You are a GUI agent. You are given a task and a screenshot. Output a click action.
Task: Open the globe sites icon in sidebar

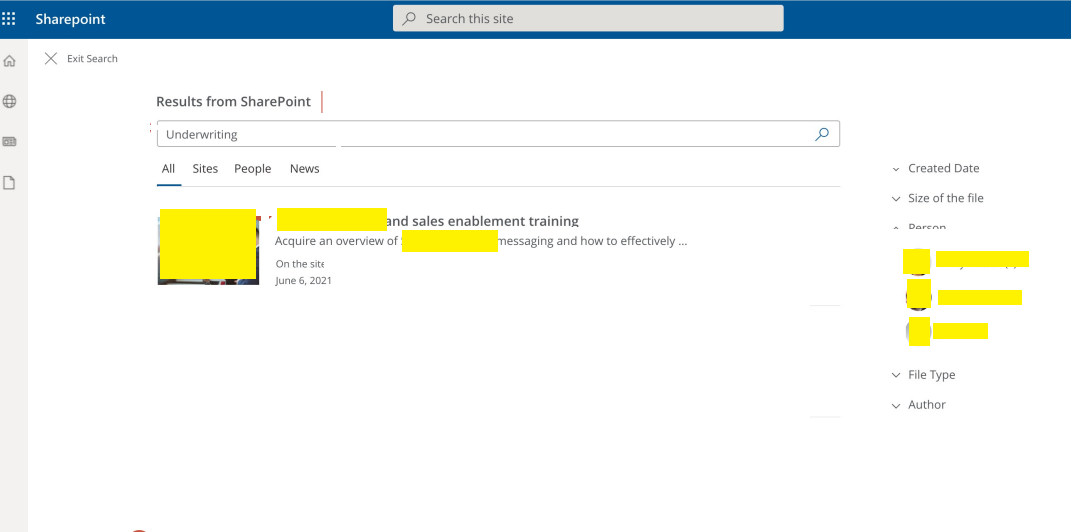(x=10, y=102)
